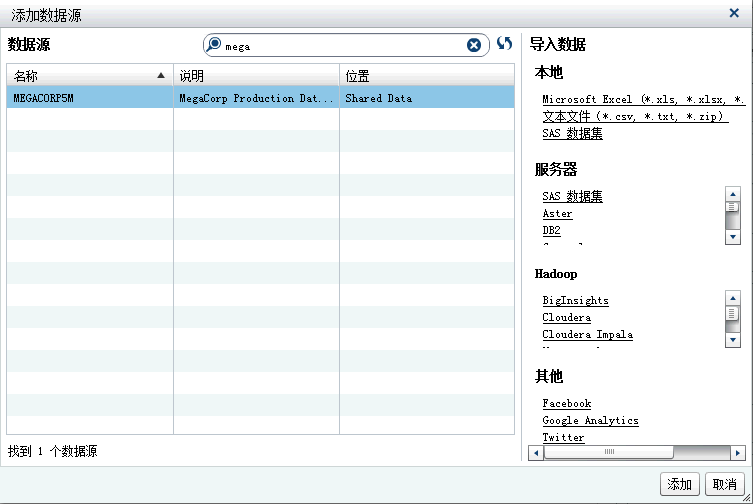The image size is (753, 504).
Task: Click right arrow of horizontal scrollbar
Action: 738,453
